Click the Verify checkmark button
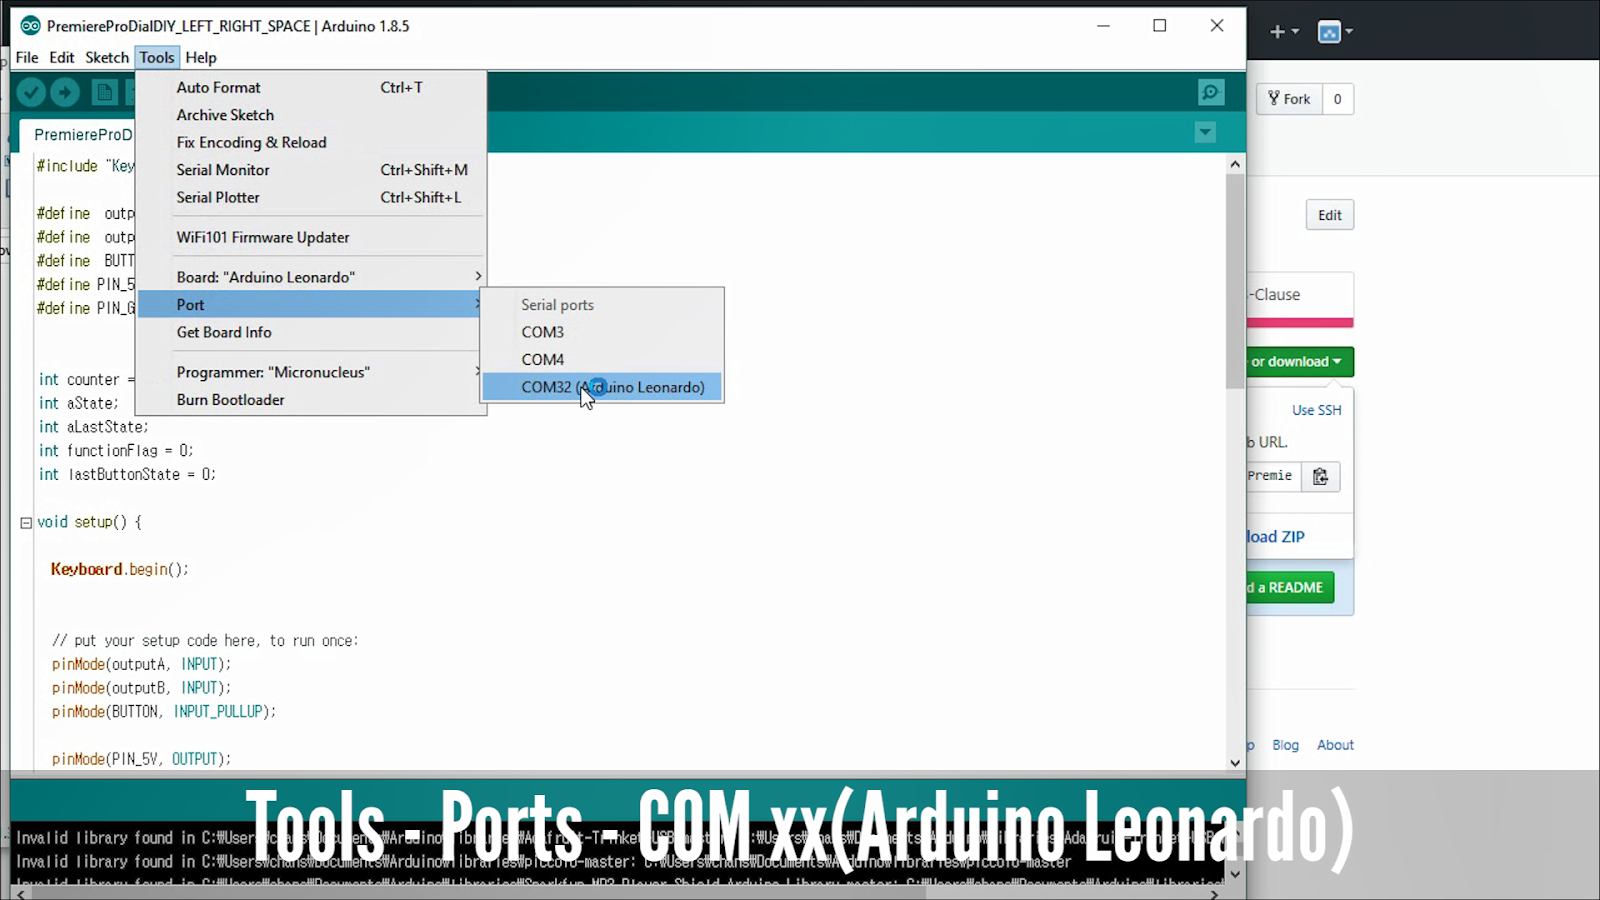The height and width of the screenshot is (900, 1600). pyautogui.click(x=31, y=93)
